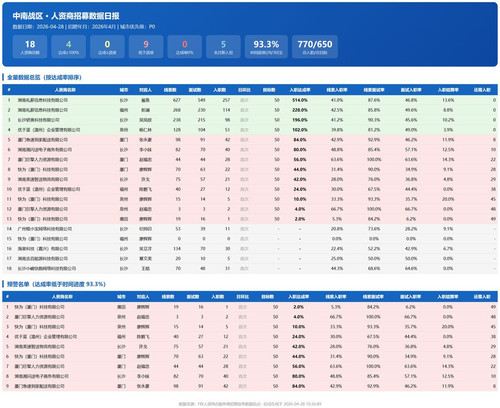500x408 pixels.
Task: Click the cell showing 627
Action: (x=177, y=100)
